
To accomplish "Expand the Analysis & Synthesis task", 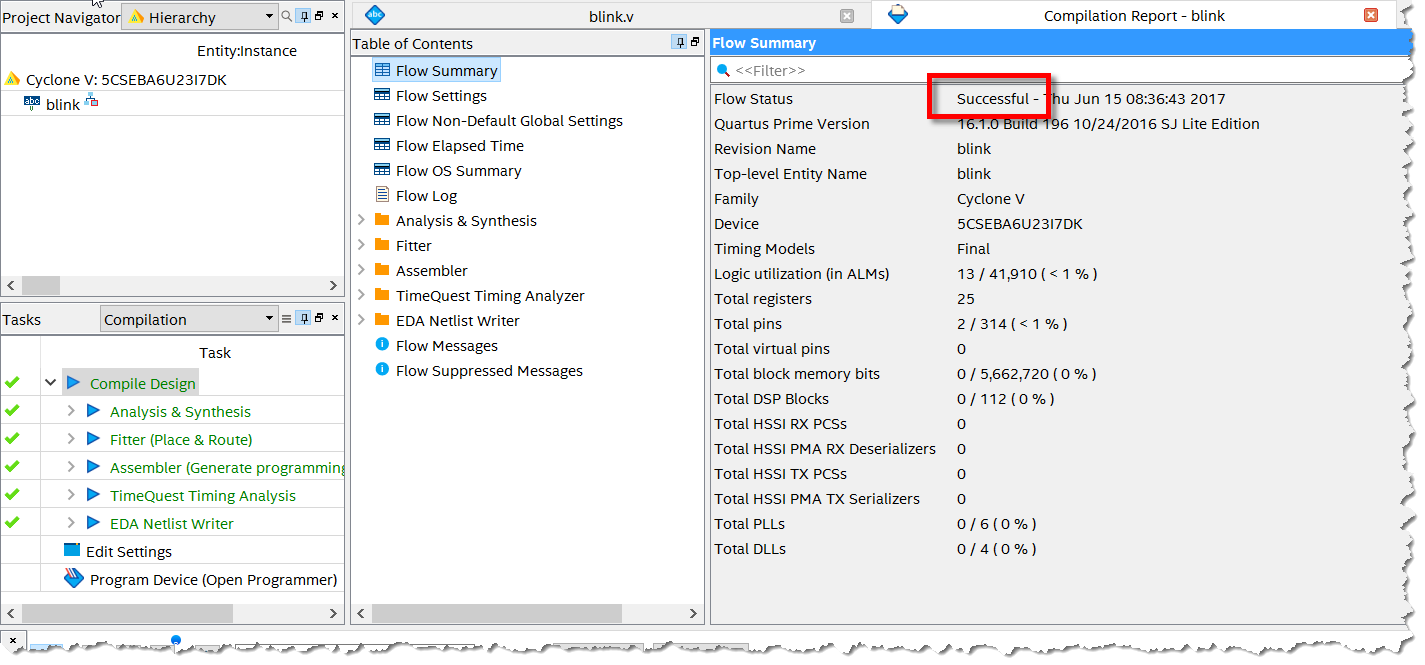I will click(x=70, y=411).
